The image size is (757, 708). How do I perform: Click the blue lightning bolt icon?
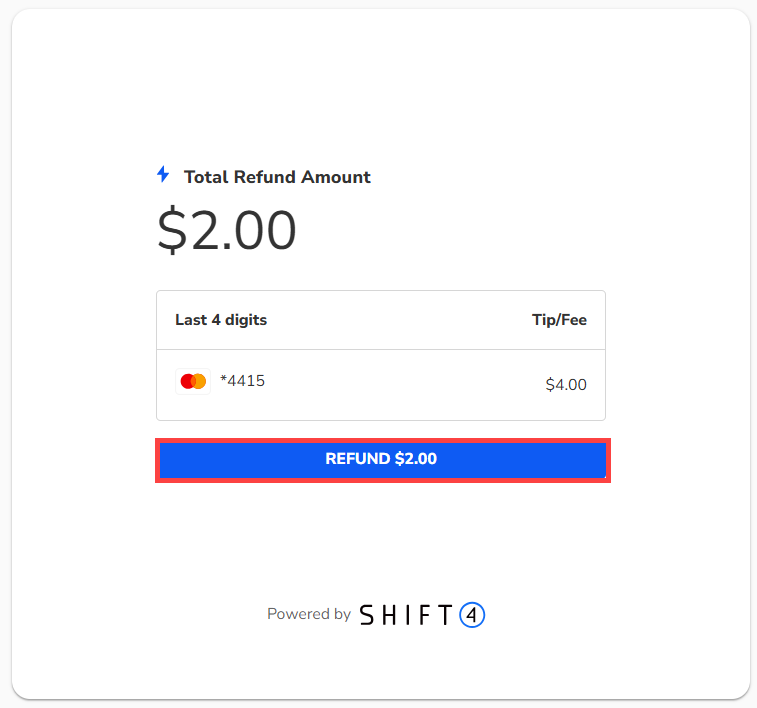163,175
